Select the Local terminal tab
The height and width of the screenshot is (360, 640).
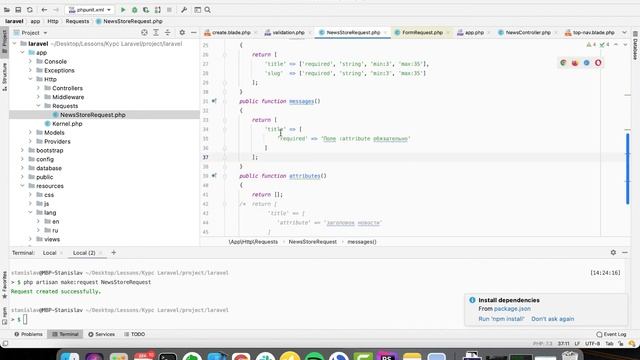(49, 253)
